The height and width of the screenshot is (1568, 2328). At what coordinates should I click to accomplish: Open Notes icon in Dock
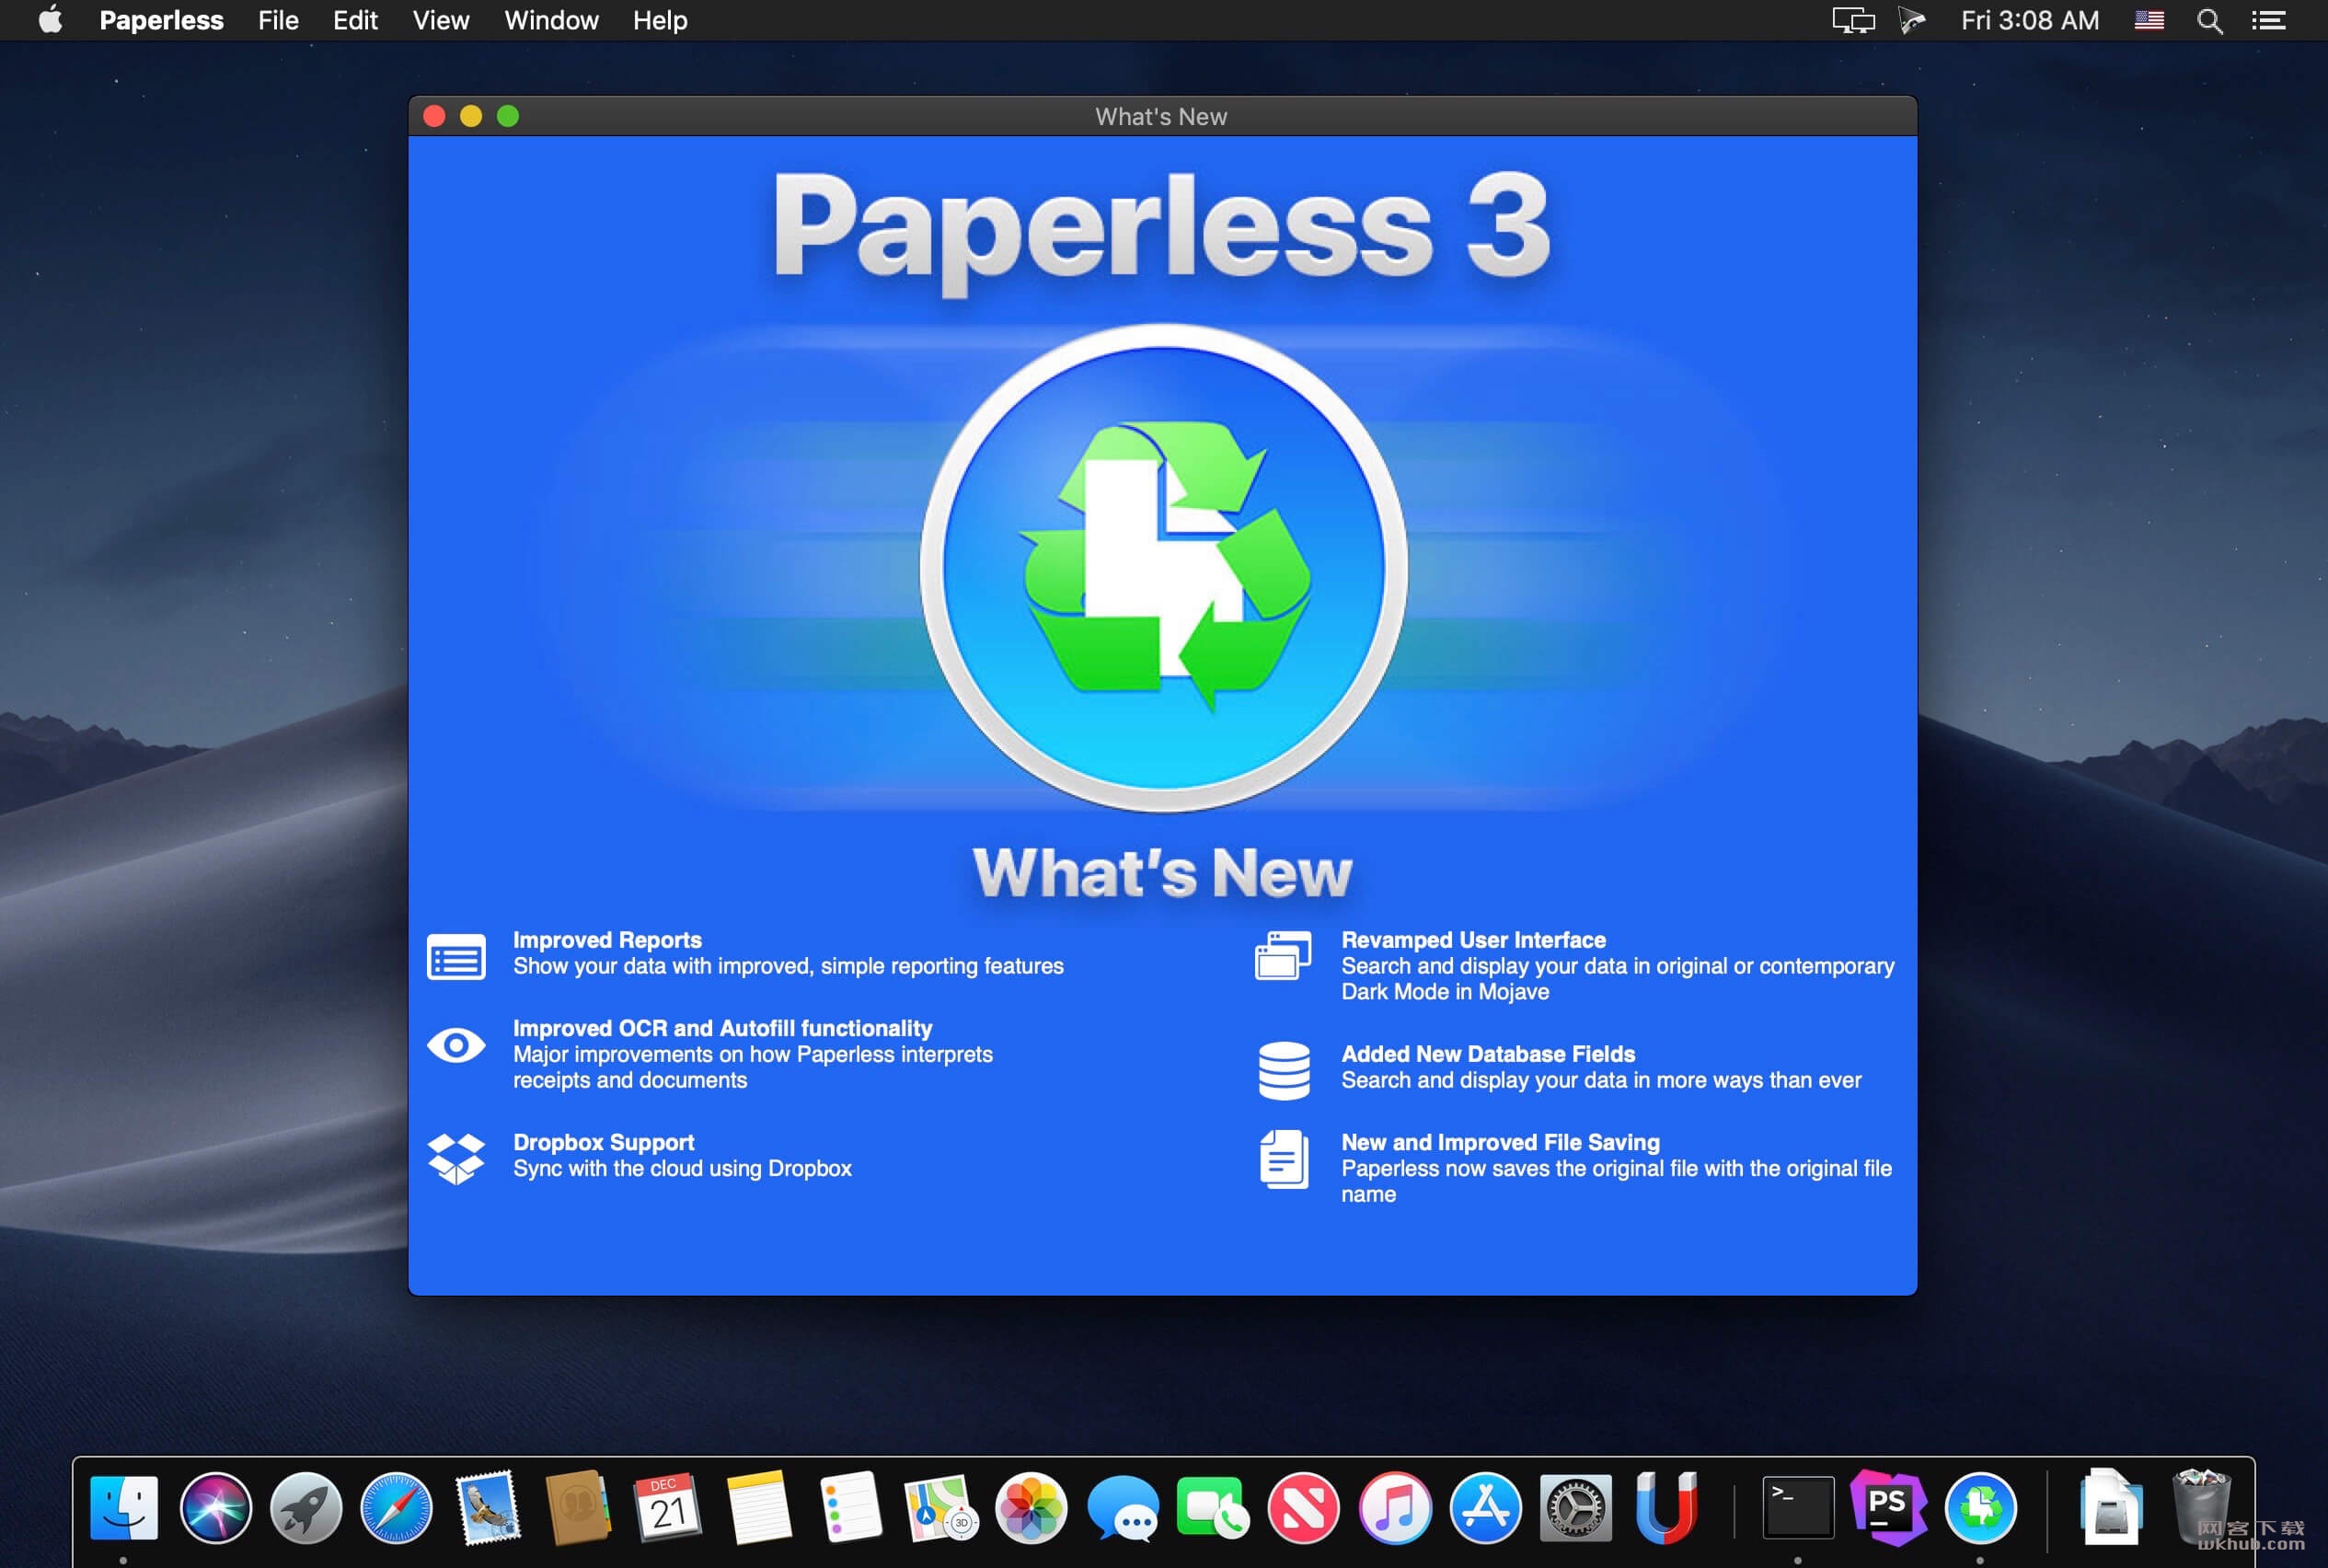pos(759,1507)
